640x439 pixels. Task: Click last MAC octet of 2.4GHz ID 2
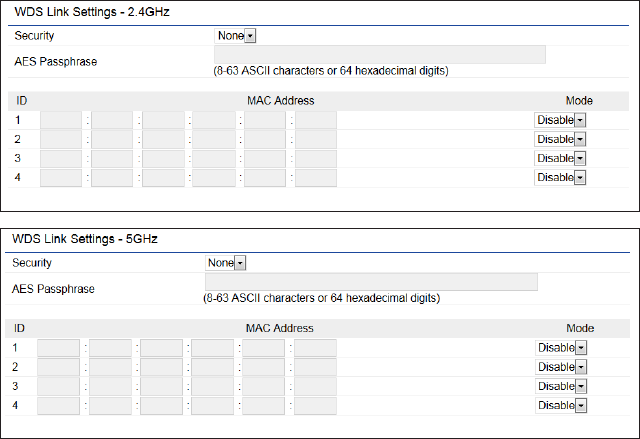316,139
